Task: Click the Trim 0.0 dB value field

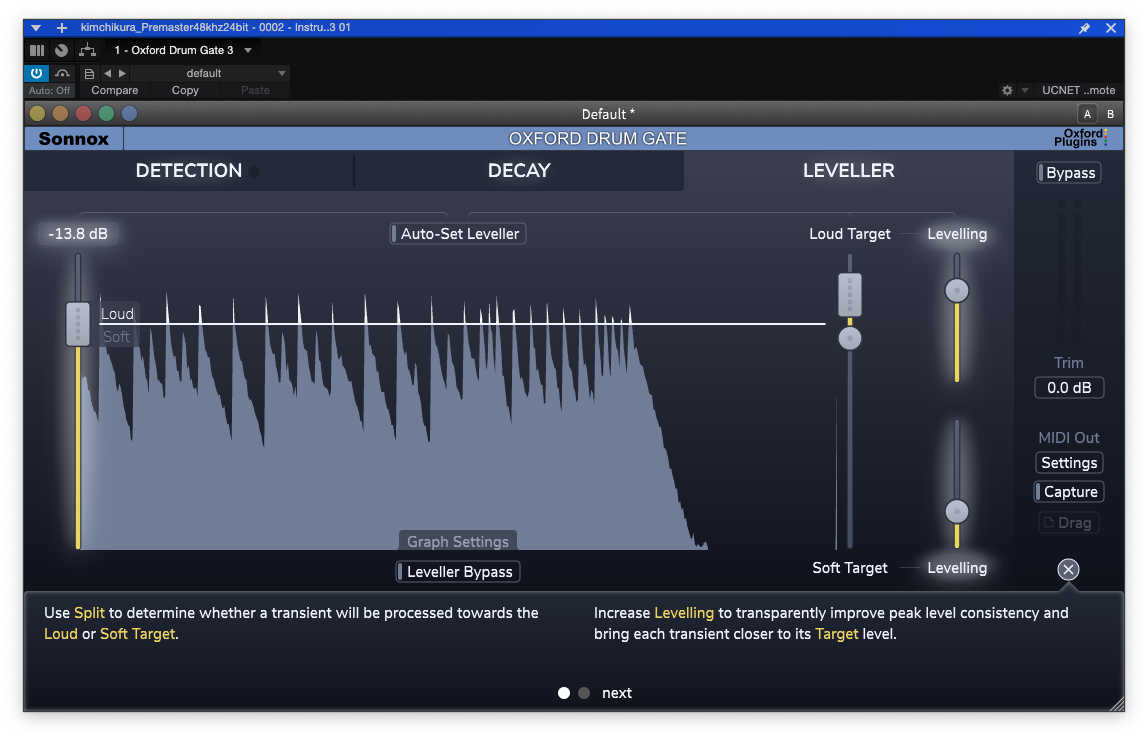Action: click(1069, 387)
